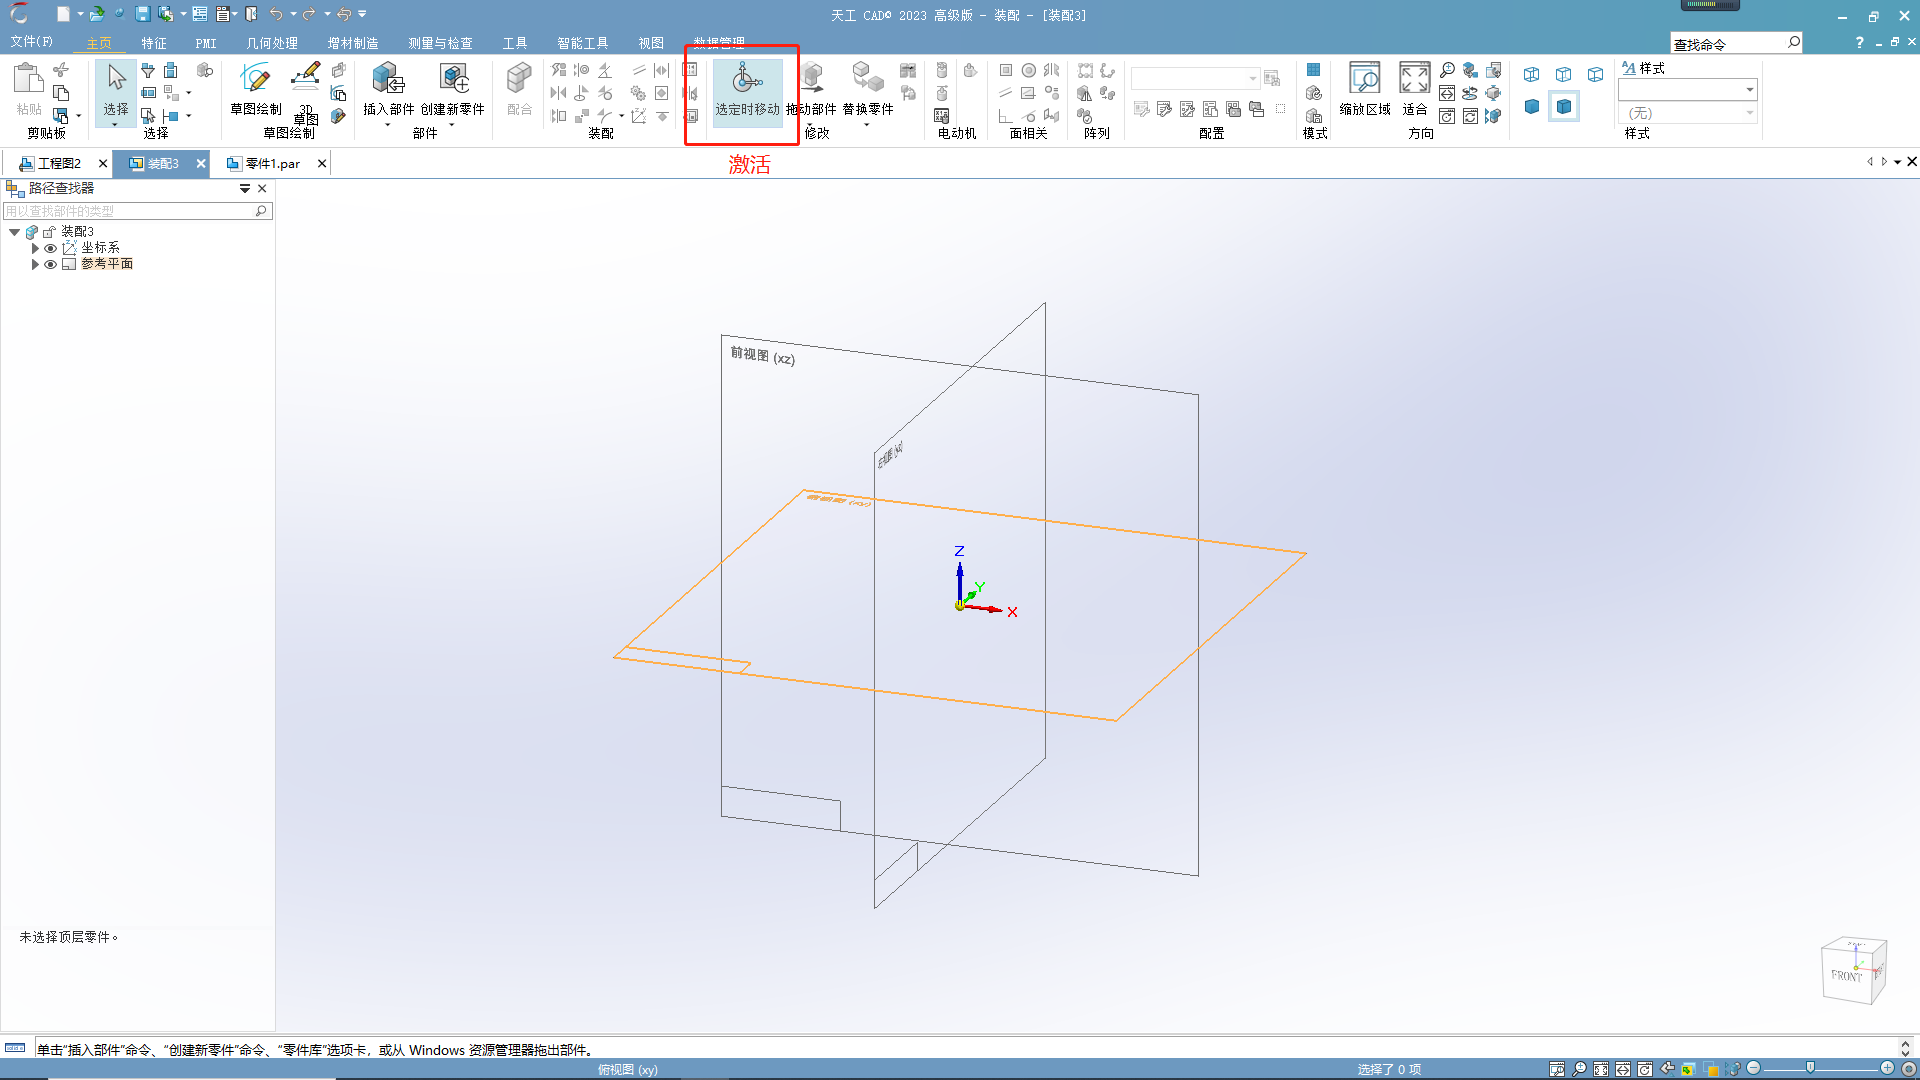Image resolution: width=1920 pixels, height=1080 pixels.
Task: Toggle visibility eye for 参考平面
Action: point(50,264)
